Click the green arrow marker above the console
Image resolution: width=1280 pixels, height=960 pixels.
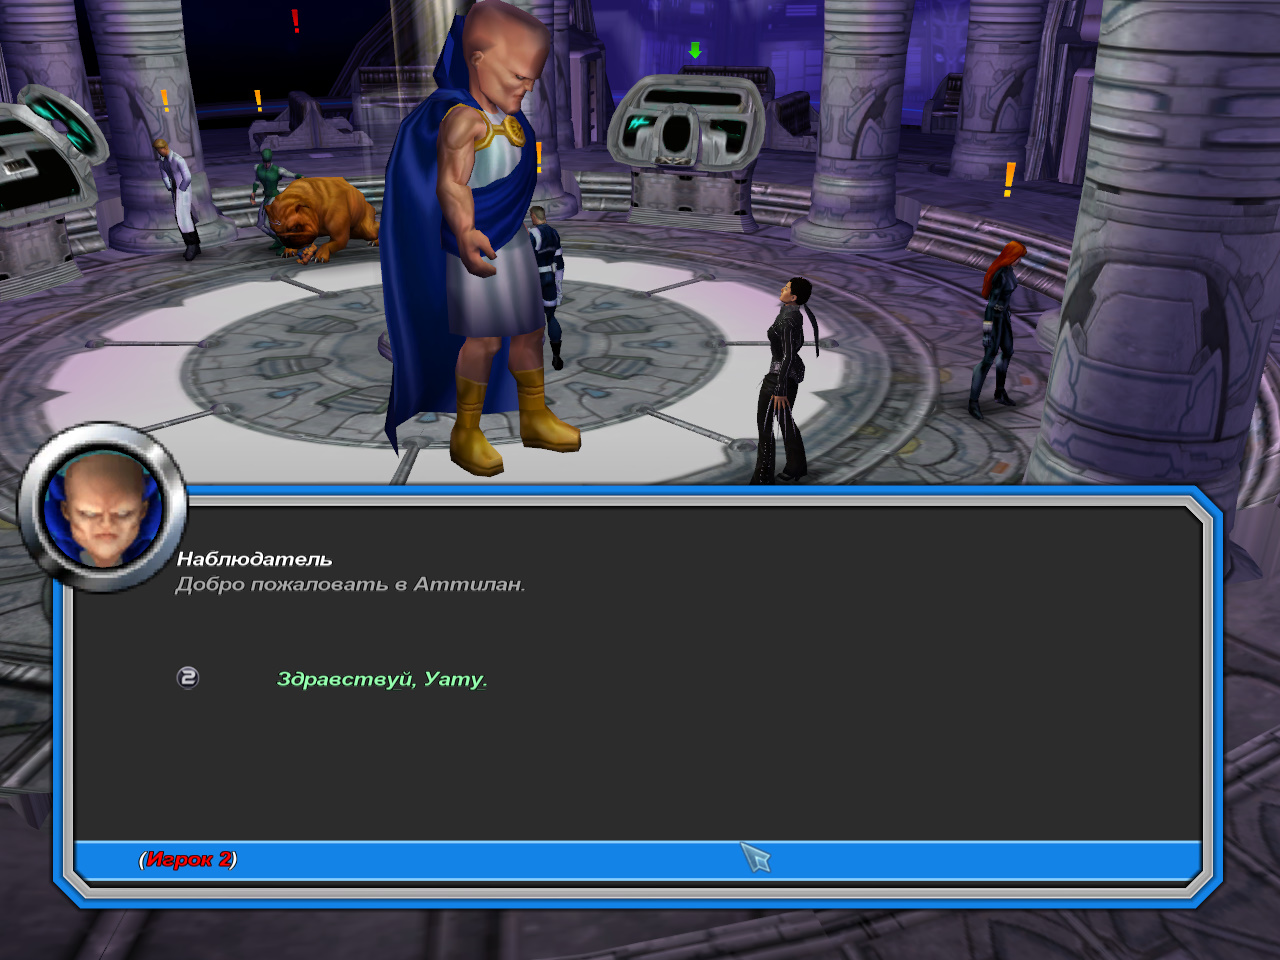coord(695,50)
